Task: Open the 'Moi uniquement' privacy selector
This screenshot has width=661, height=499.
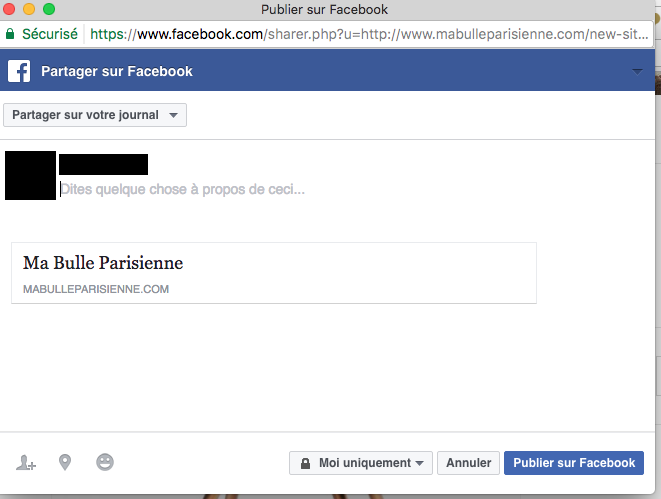Action: (361, 463)
